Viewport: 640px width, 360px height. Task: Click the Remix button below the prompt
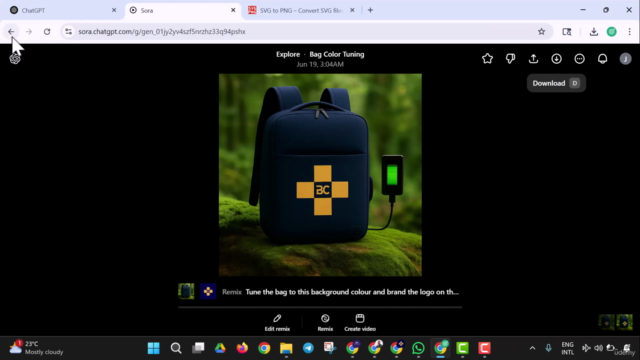pyautogui.click(x=325, y=322)
